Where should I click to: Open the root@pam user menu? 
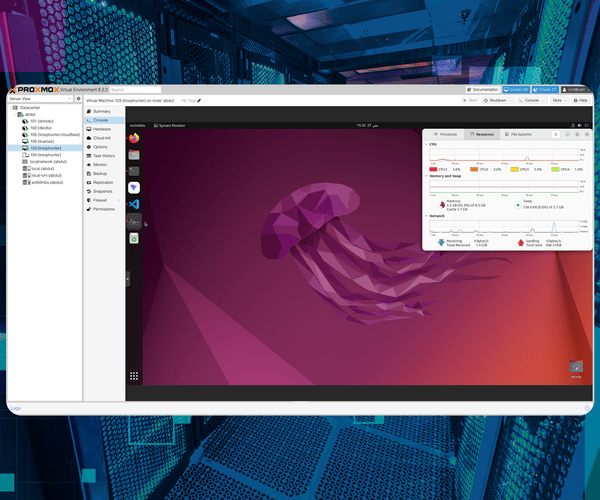pyautogui.click(x=576, y=90)
